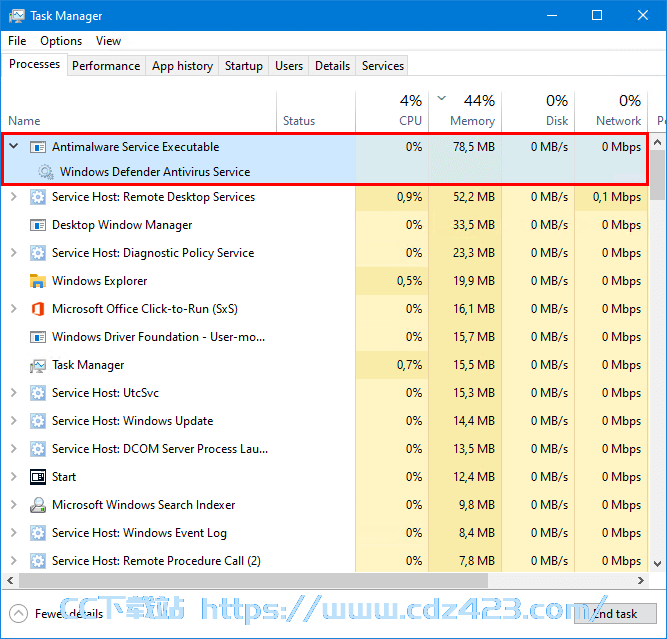Click the 78,5 MB memory value
This screenshot has width=667, height=639.
pyautogui.click(x=474, y=147)
